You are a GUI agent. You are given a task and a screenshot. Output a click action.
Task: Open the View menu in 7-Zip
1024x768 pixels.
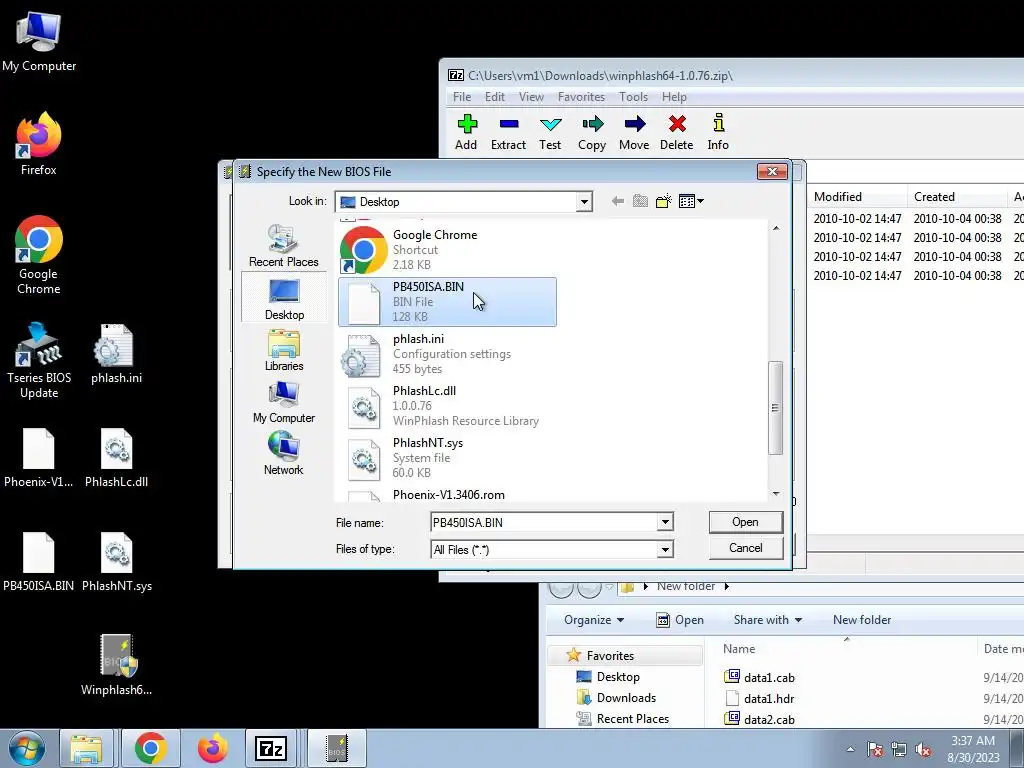pyautogui.click(x=531, y=97)
